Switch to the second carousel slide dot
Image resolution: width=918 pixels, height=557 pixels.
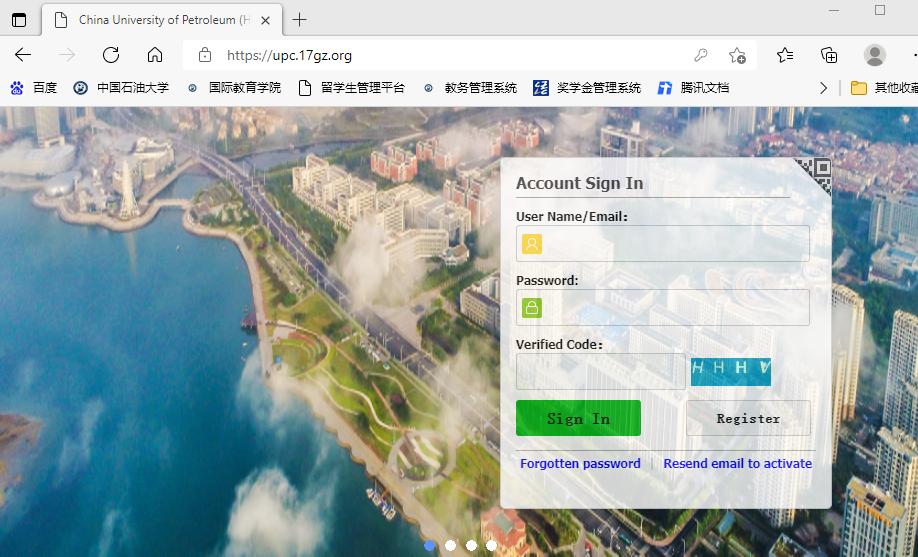coord(451,545)
